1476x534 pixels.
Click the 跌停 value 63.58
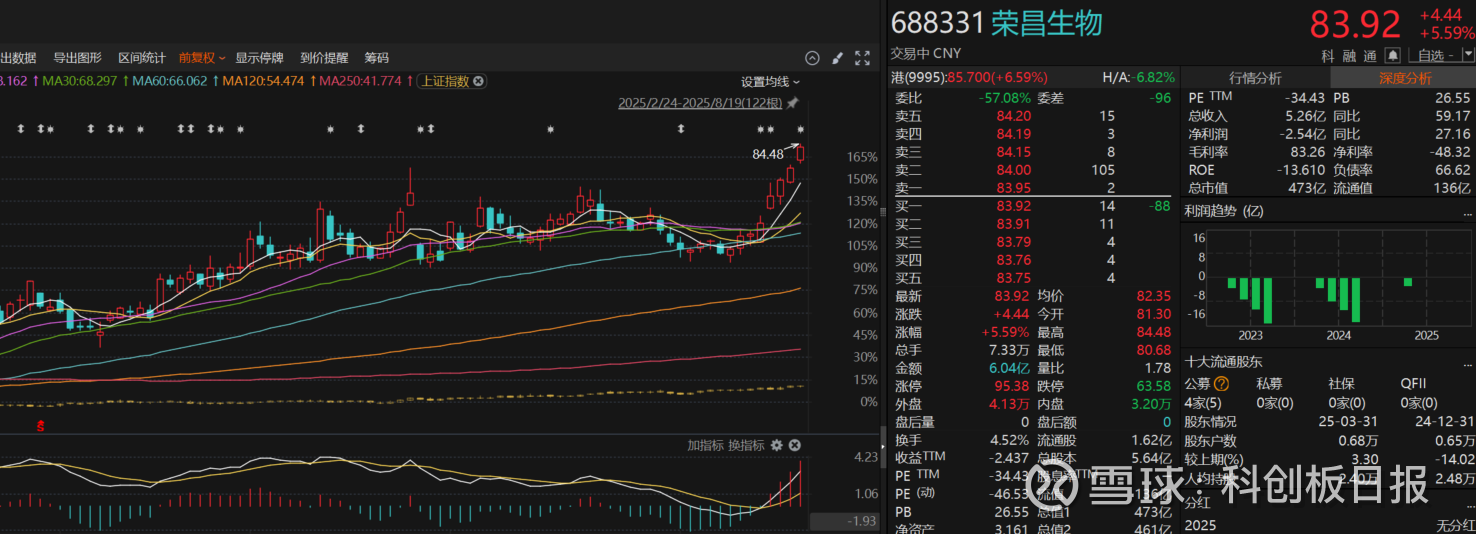point(1153,386)
